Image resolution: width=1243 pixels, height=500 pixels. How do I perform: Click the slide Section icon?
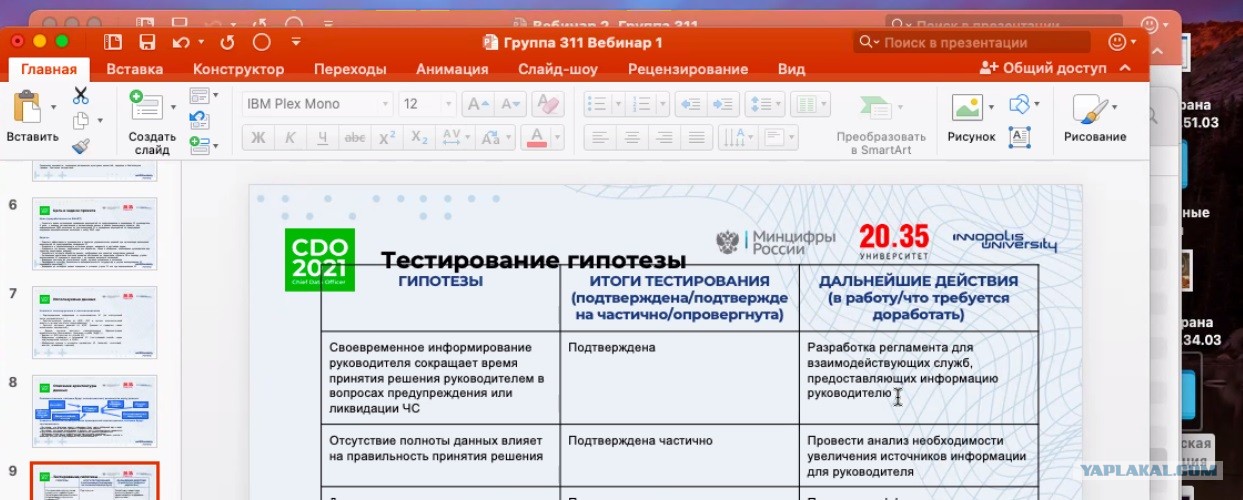pyautogui.click(x=199, y=145)
